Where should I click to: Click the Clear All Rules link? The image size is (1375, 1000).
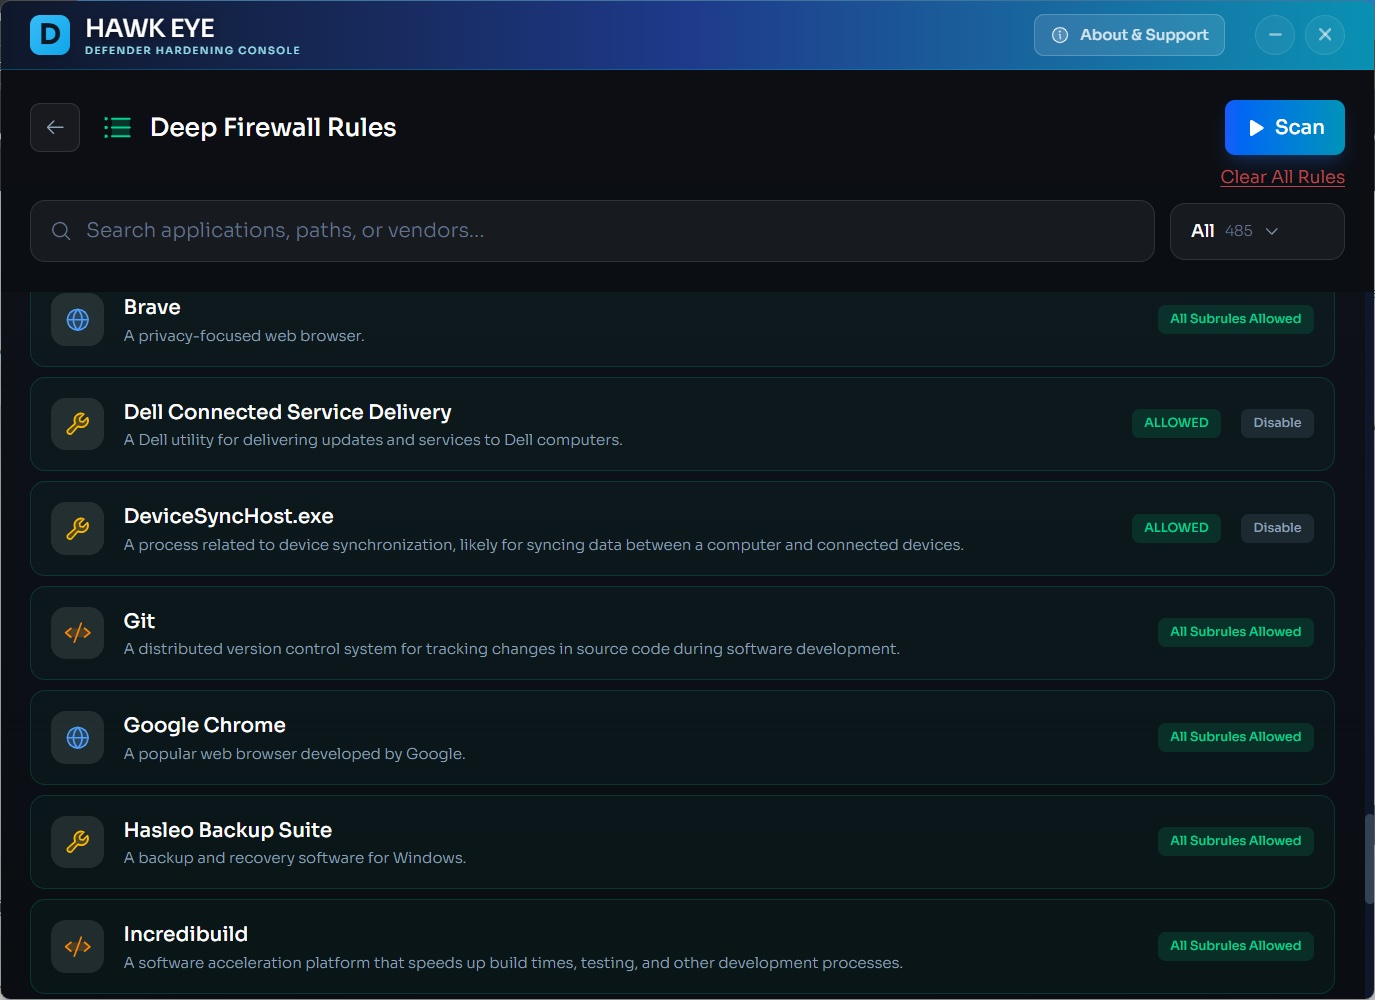point(1282,177)
